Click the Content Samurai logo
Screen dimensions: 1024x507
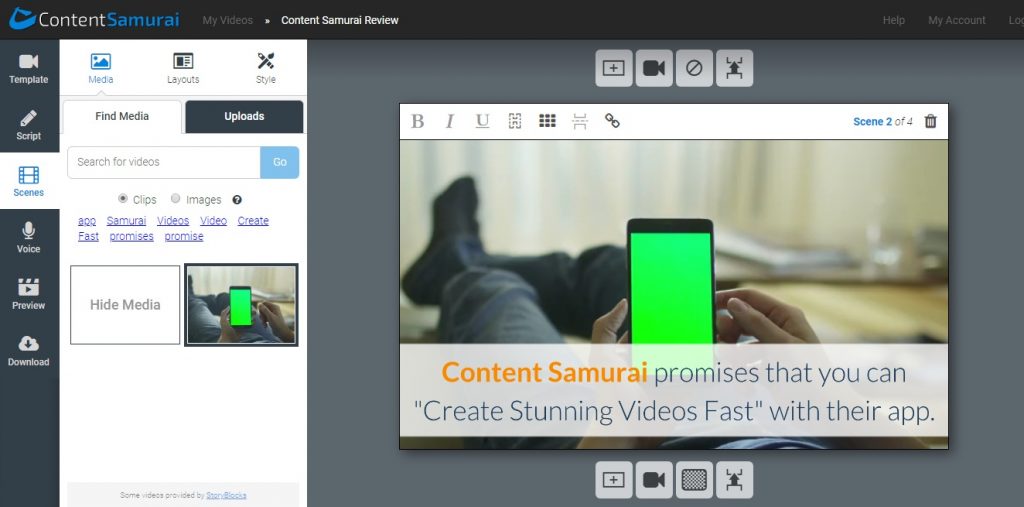click(x=94, y=19)
